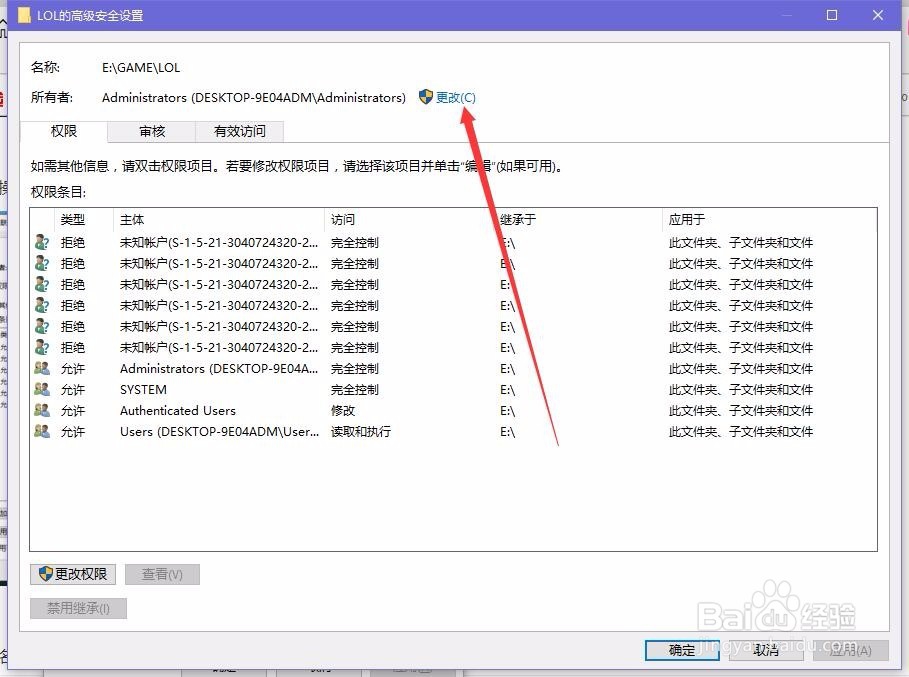The width and height of the screenshot is (909, 677).
Task: Select the Users (DESKTOP-9E04ADM\User... entry
Action: coord(453,432)
